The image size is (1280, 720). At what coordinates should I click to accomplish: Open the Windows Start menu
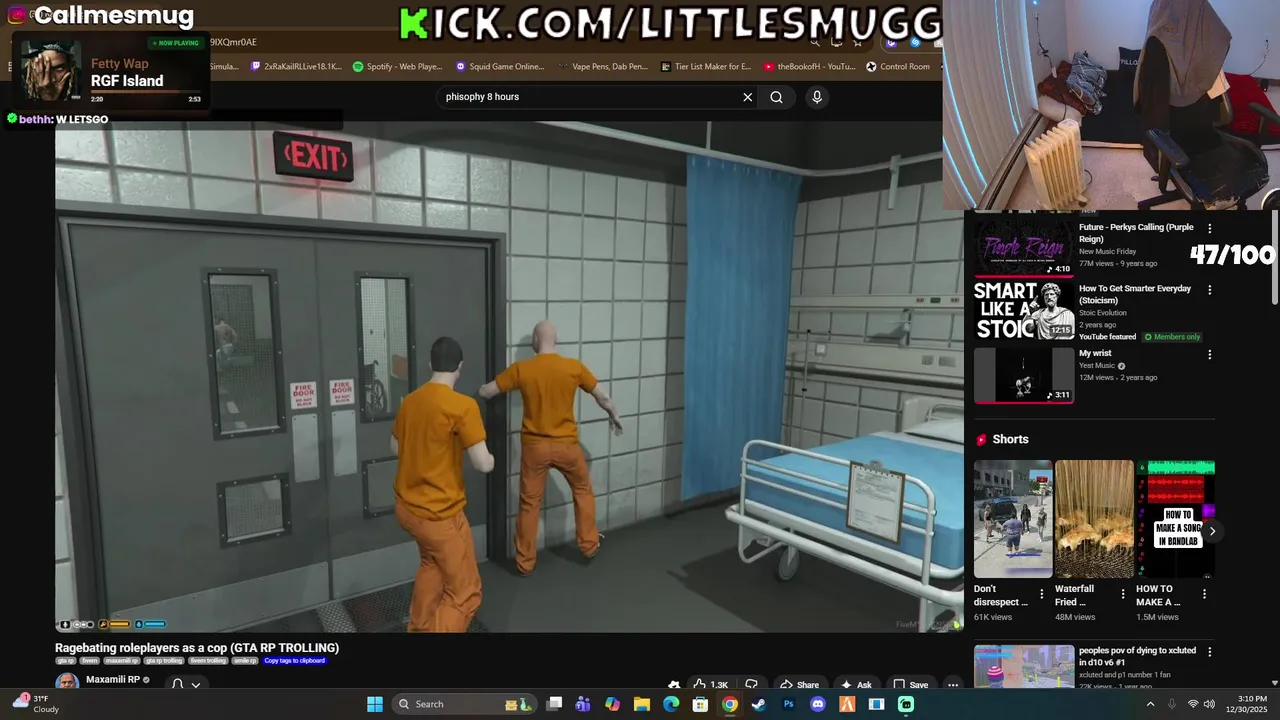[x=375, y=704]
